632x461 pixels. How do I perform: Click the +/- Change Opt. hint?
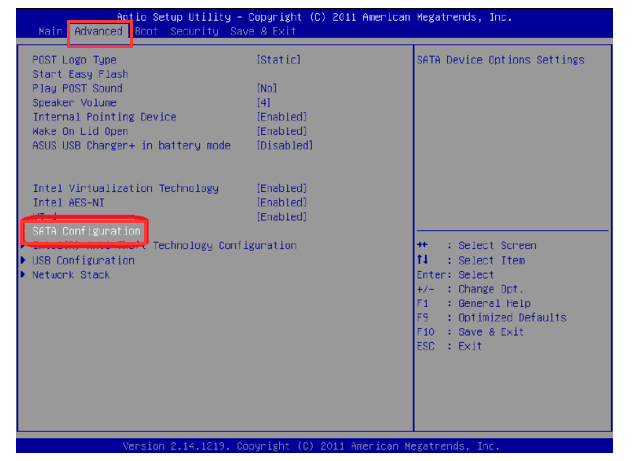click(470, 289)
